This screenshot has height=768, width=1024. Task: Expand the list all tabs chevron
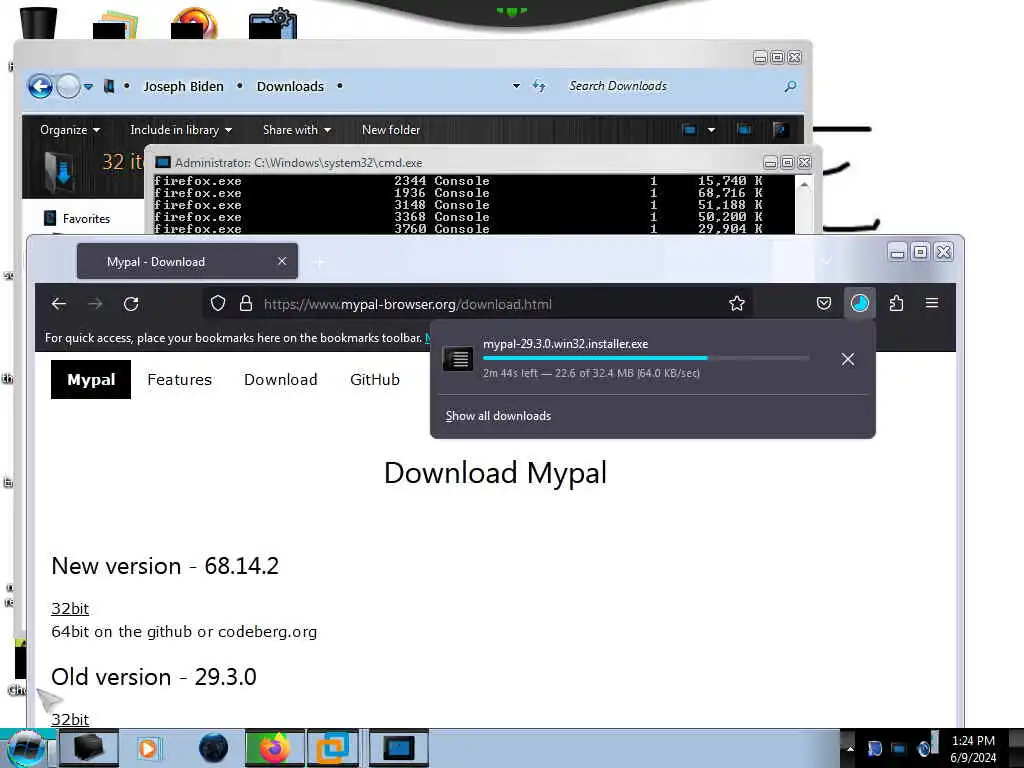coord(826,262)
